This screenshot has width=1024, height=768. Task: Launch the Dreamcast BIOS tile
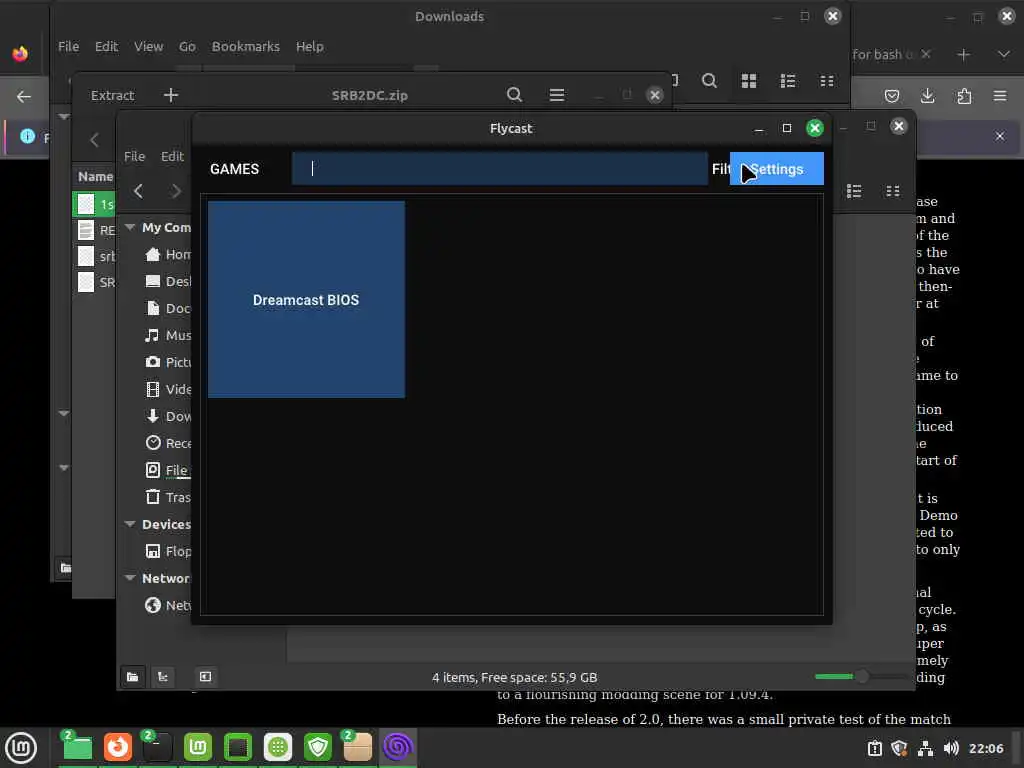(x=306, y=300)
